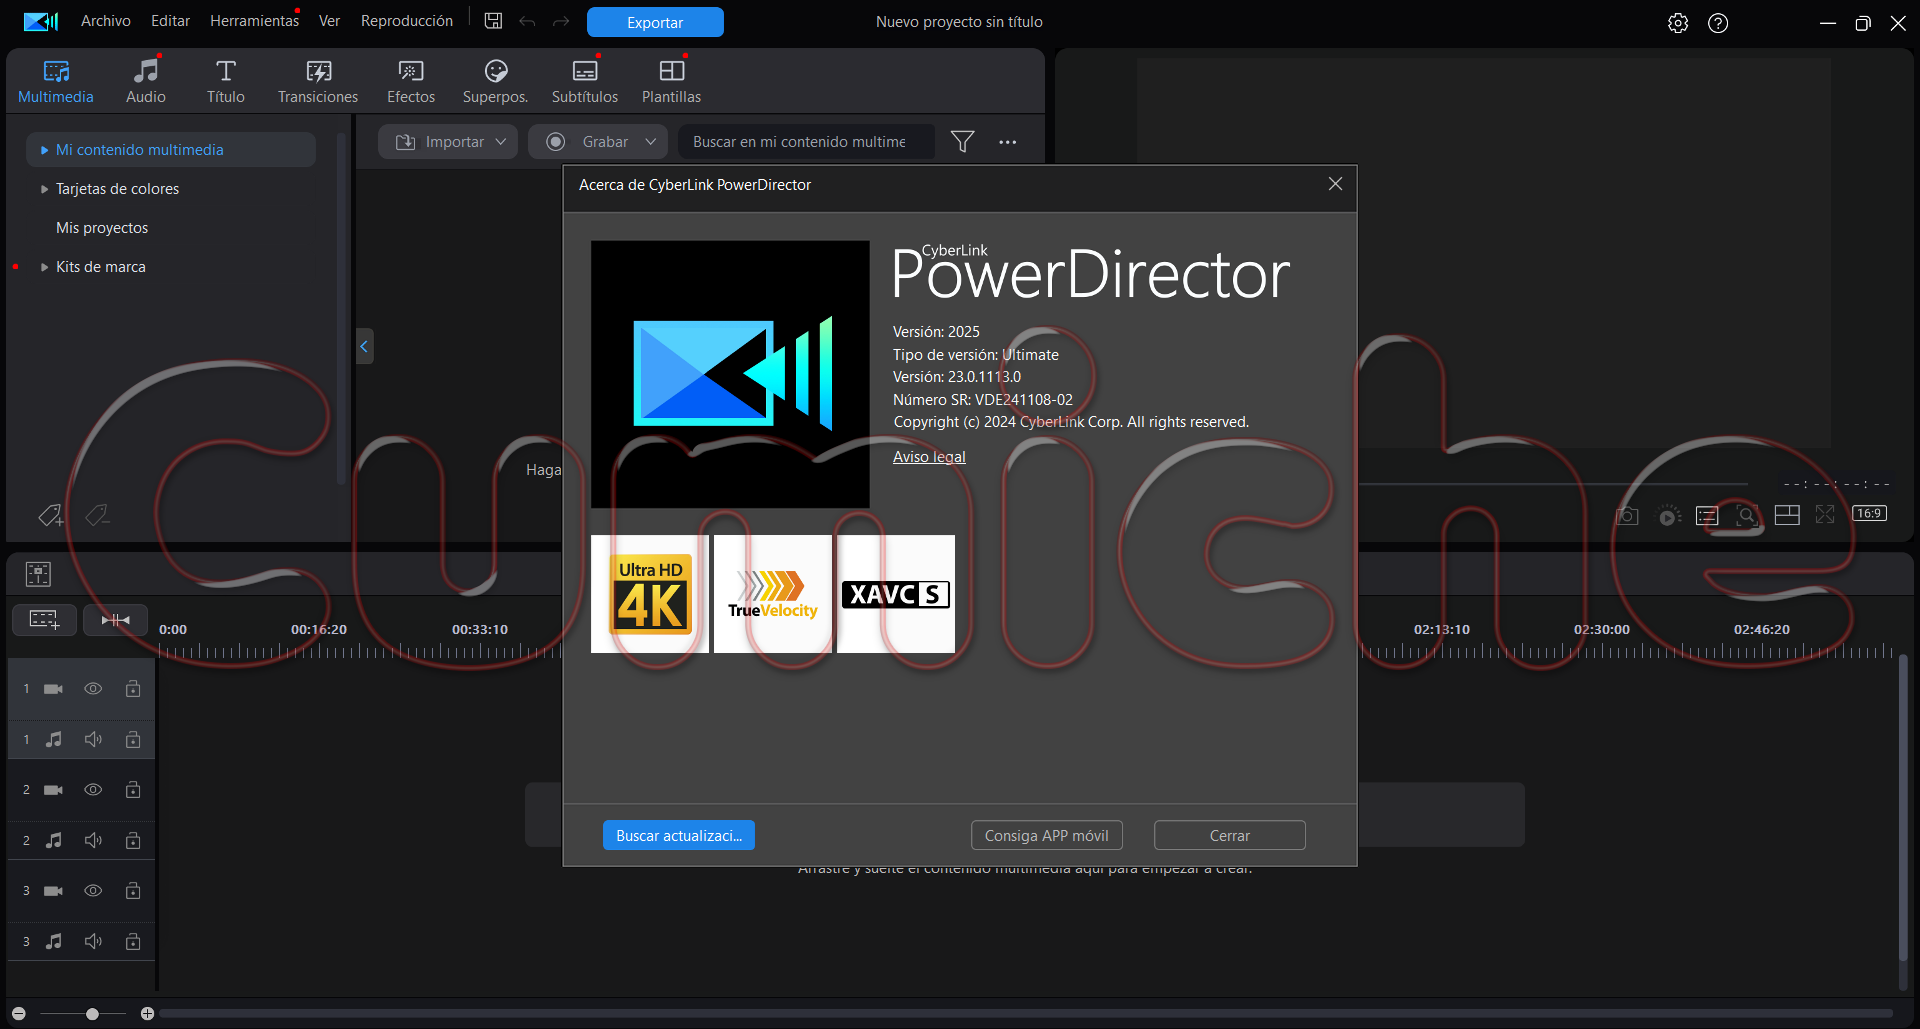Viewport: 1920px width, 1029px height.
Task: Expand Mi contenido multimedia tree item
Action: pos(44,150)
